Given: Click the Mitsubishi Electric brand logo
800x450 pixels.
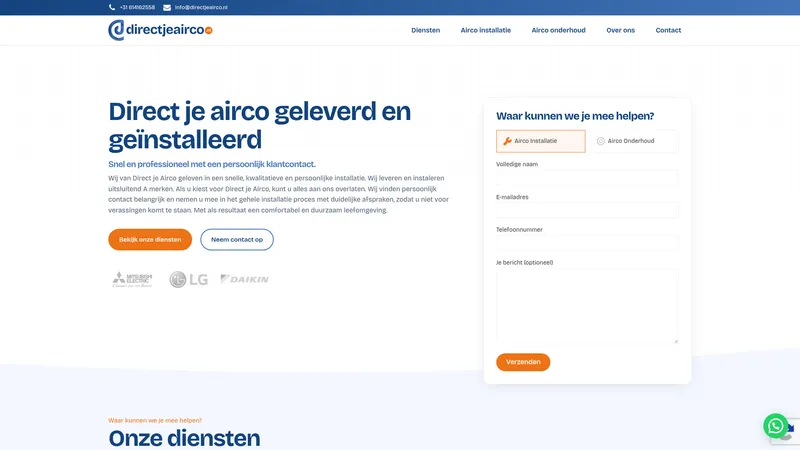Looking at the screenshot, I should tap(133, 279).
